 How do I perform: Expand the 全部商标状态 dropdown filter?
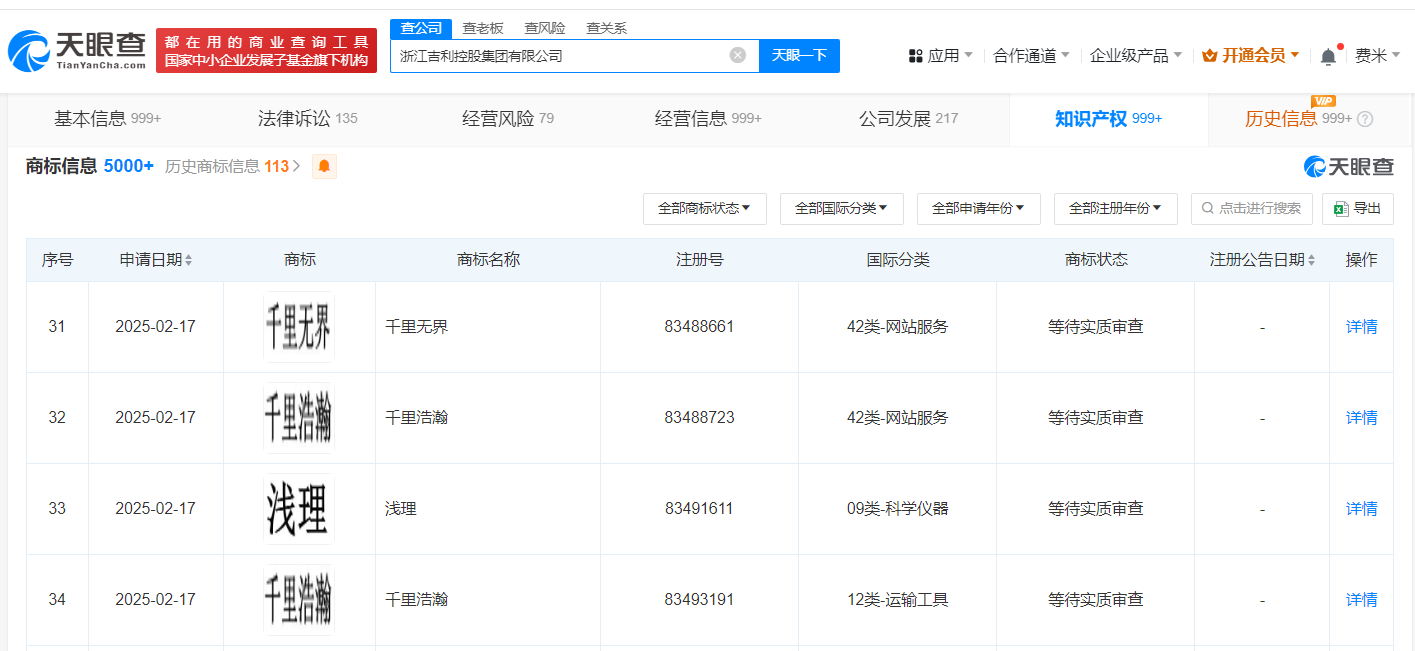(x=704, y=208)
